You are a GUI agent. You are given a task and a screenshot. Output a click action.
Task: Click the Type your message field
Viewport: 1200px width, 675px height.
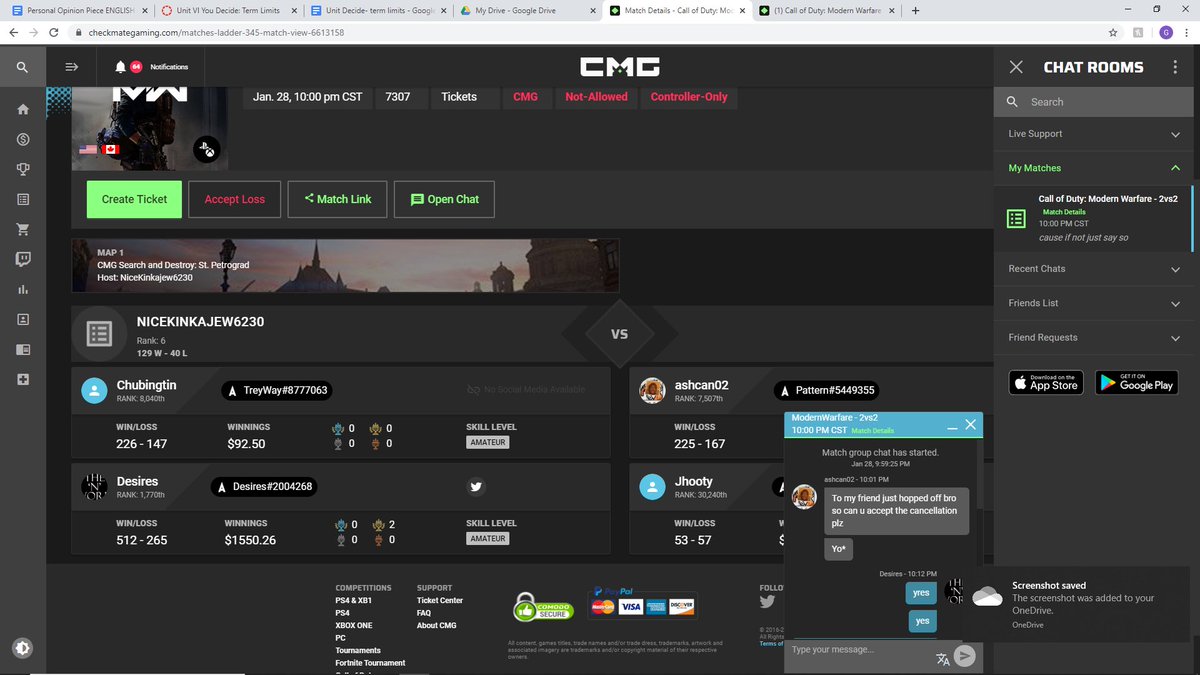click(858, 650)
